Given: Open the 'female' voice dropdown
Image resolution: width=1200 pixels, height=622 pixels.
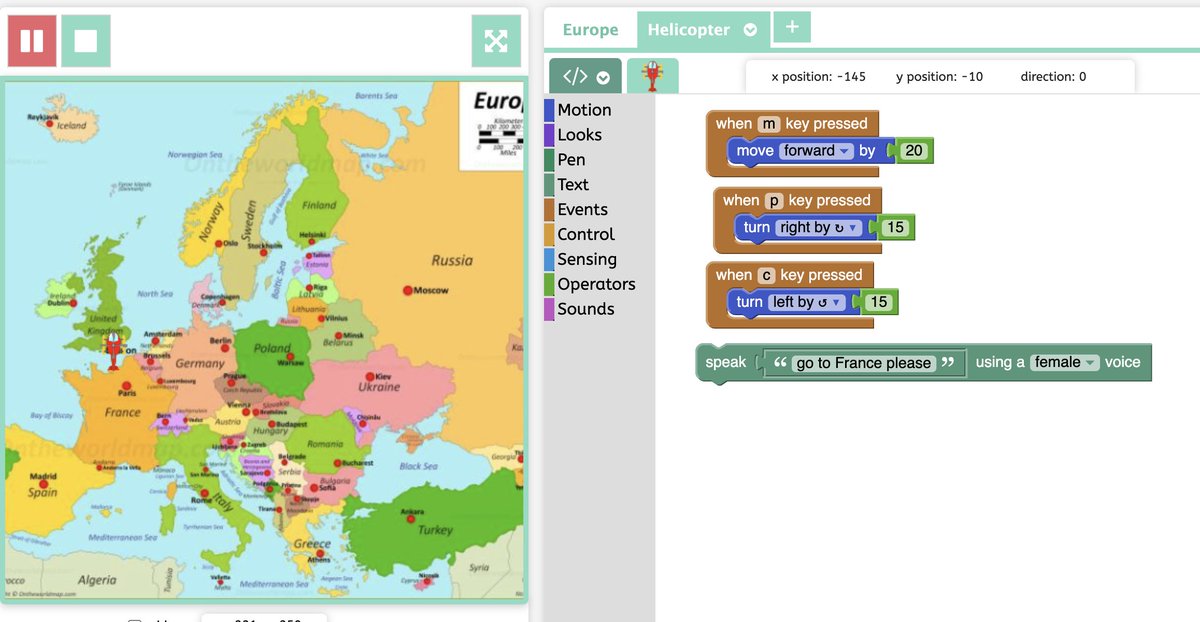Looking at the screenshot, I should [1066, 363].
